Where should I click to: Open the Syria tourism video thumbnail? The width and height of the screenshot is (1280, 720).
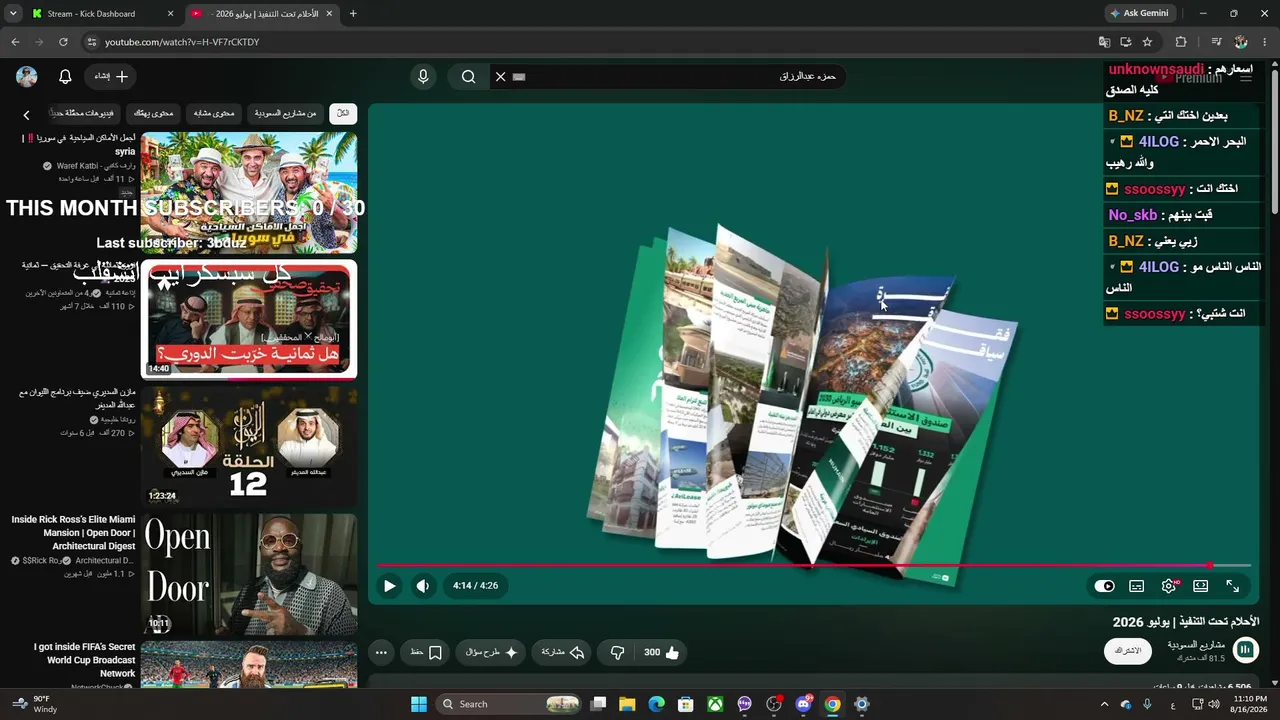(249, 192)
